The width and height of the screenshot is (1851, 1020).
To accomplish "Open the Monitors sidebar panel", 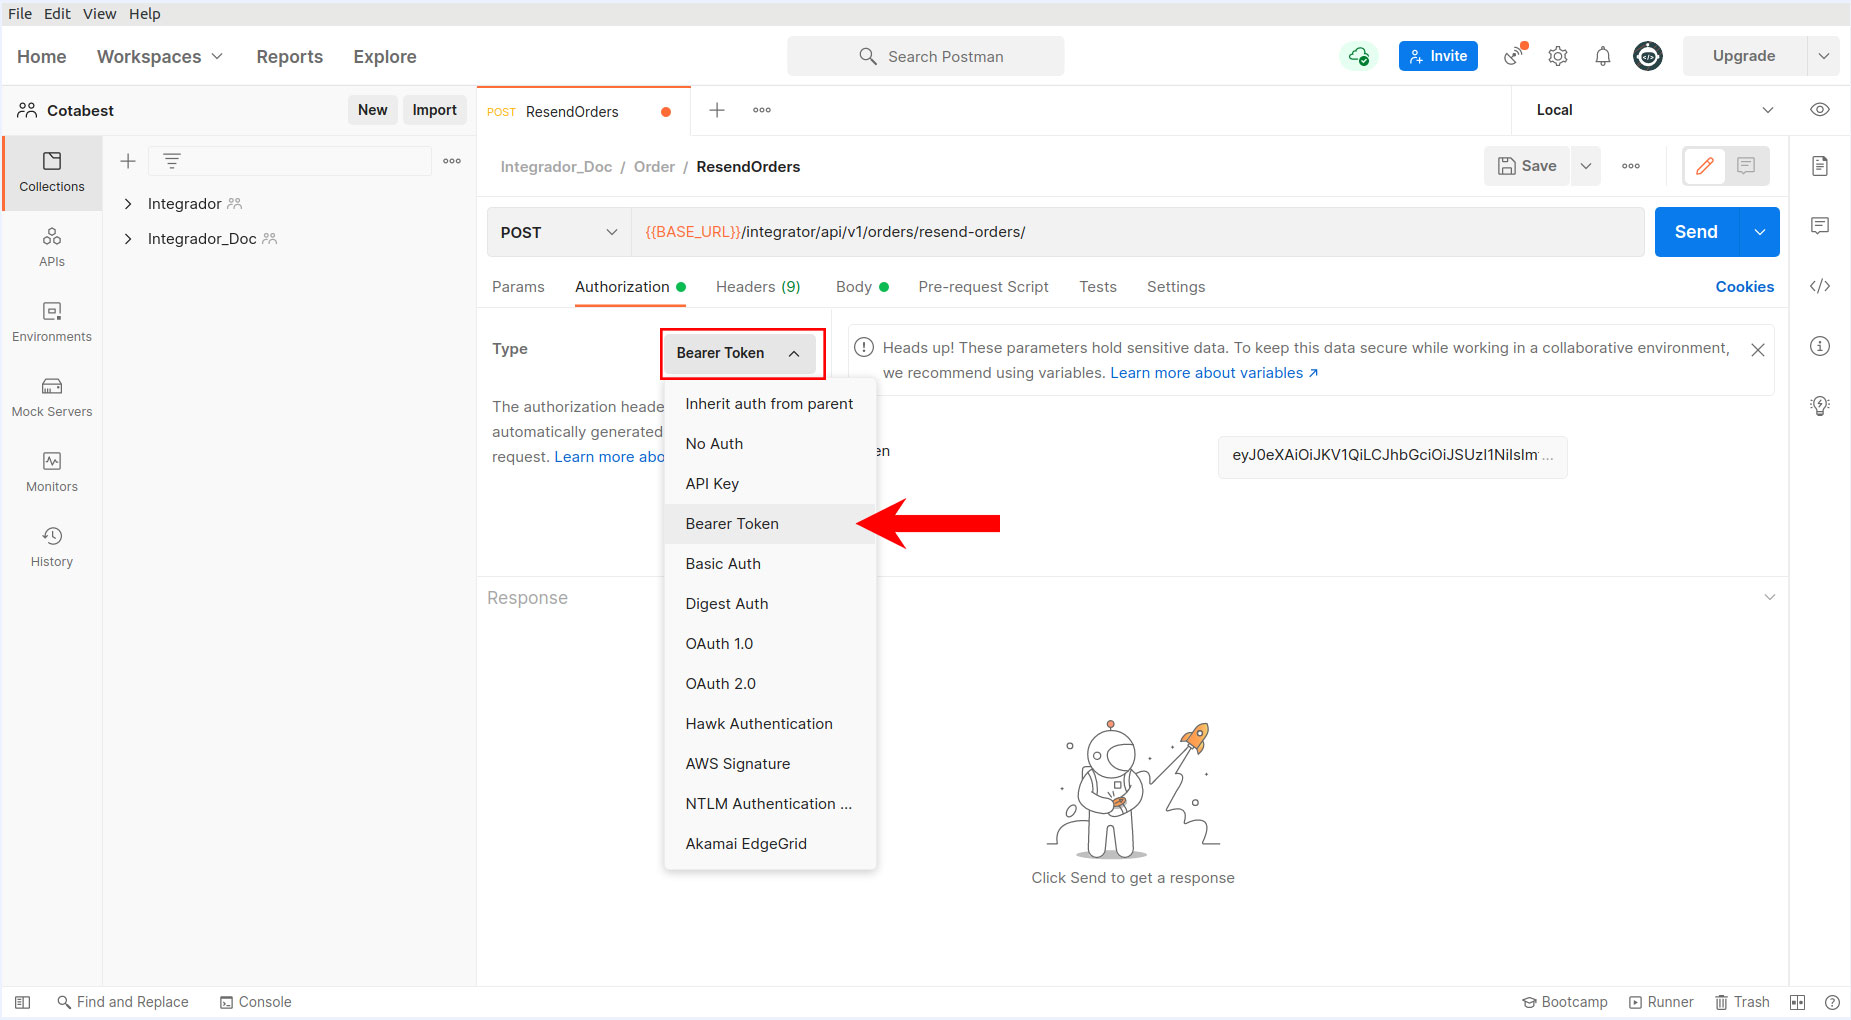I will coord(52,473).
